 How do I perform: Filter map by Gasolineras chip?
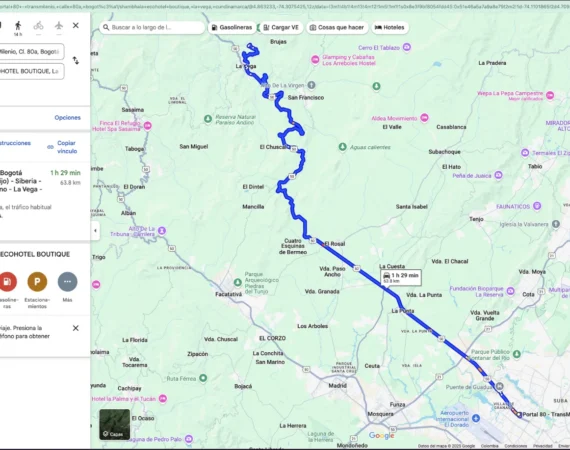[x=232, y=28]
